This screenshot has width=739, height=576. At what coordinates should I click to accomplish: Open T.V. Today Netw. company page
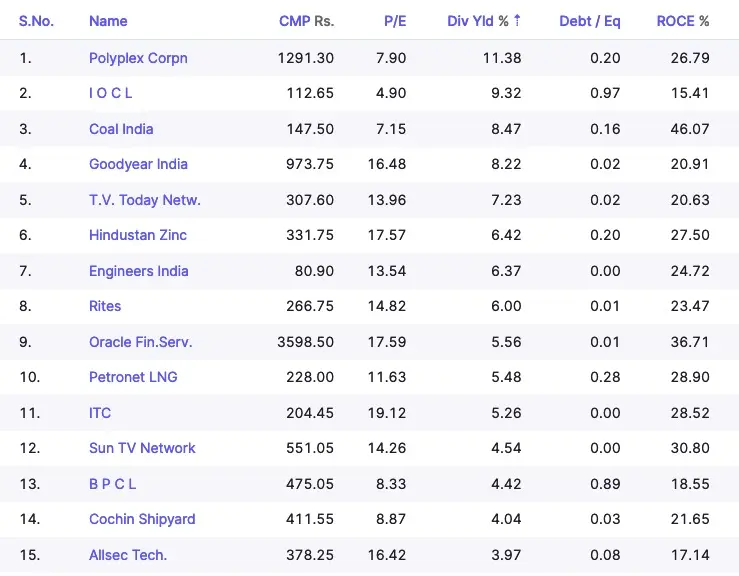[x=145, y=200]
